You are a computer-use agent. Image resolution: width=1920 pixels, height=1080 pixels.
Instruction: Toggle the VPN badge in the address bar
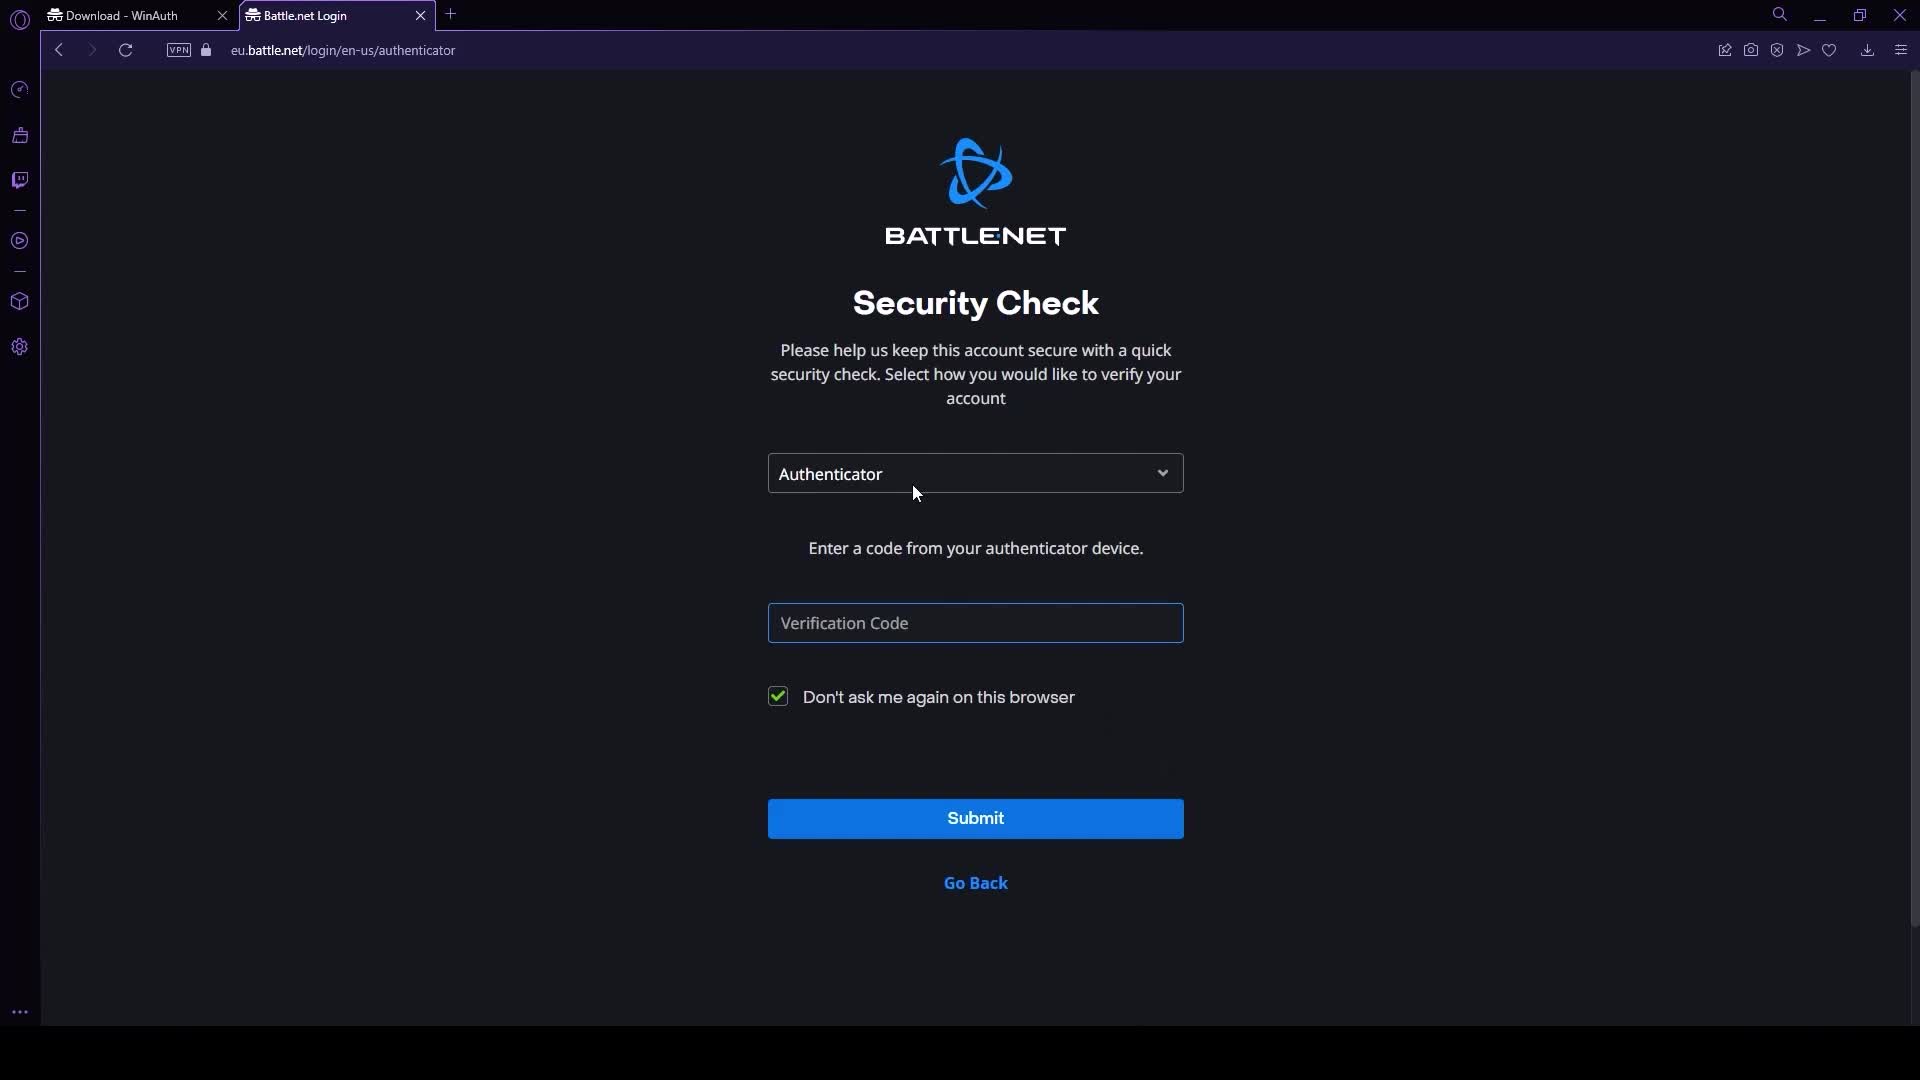coord(178,50)
